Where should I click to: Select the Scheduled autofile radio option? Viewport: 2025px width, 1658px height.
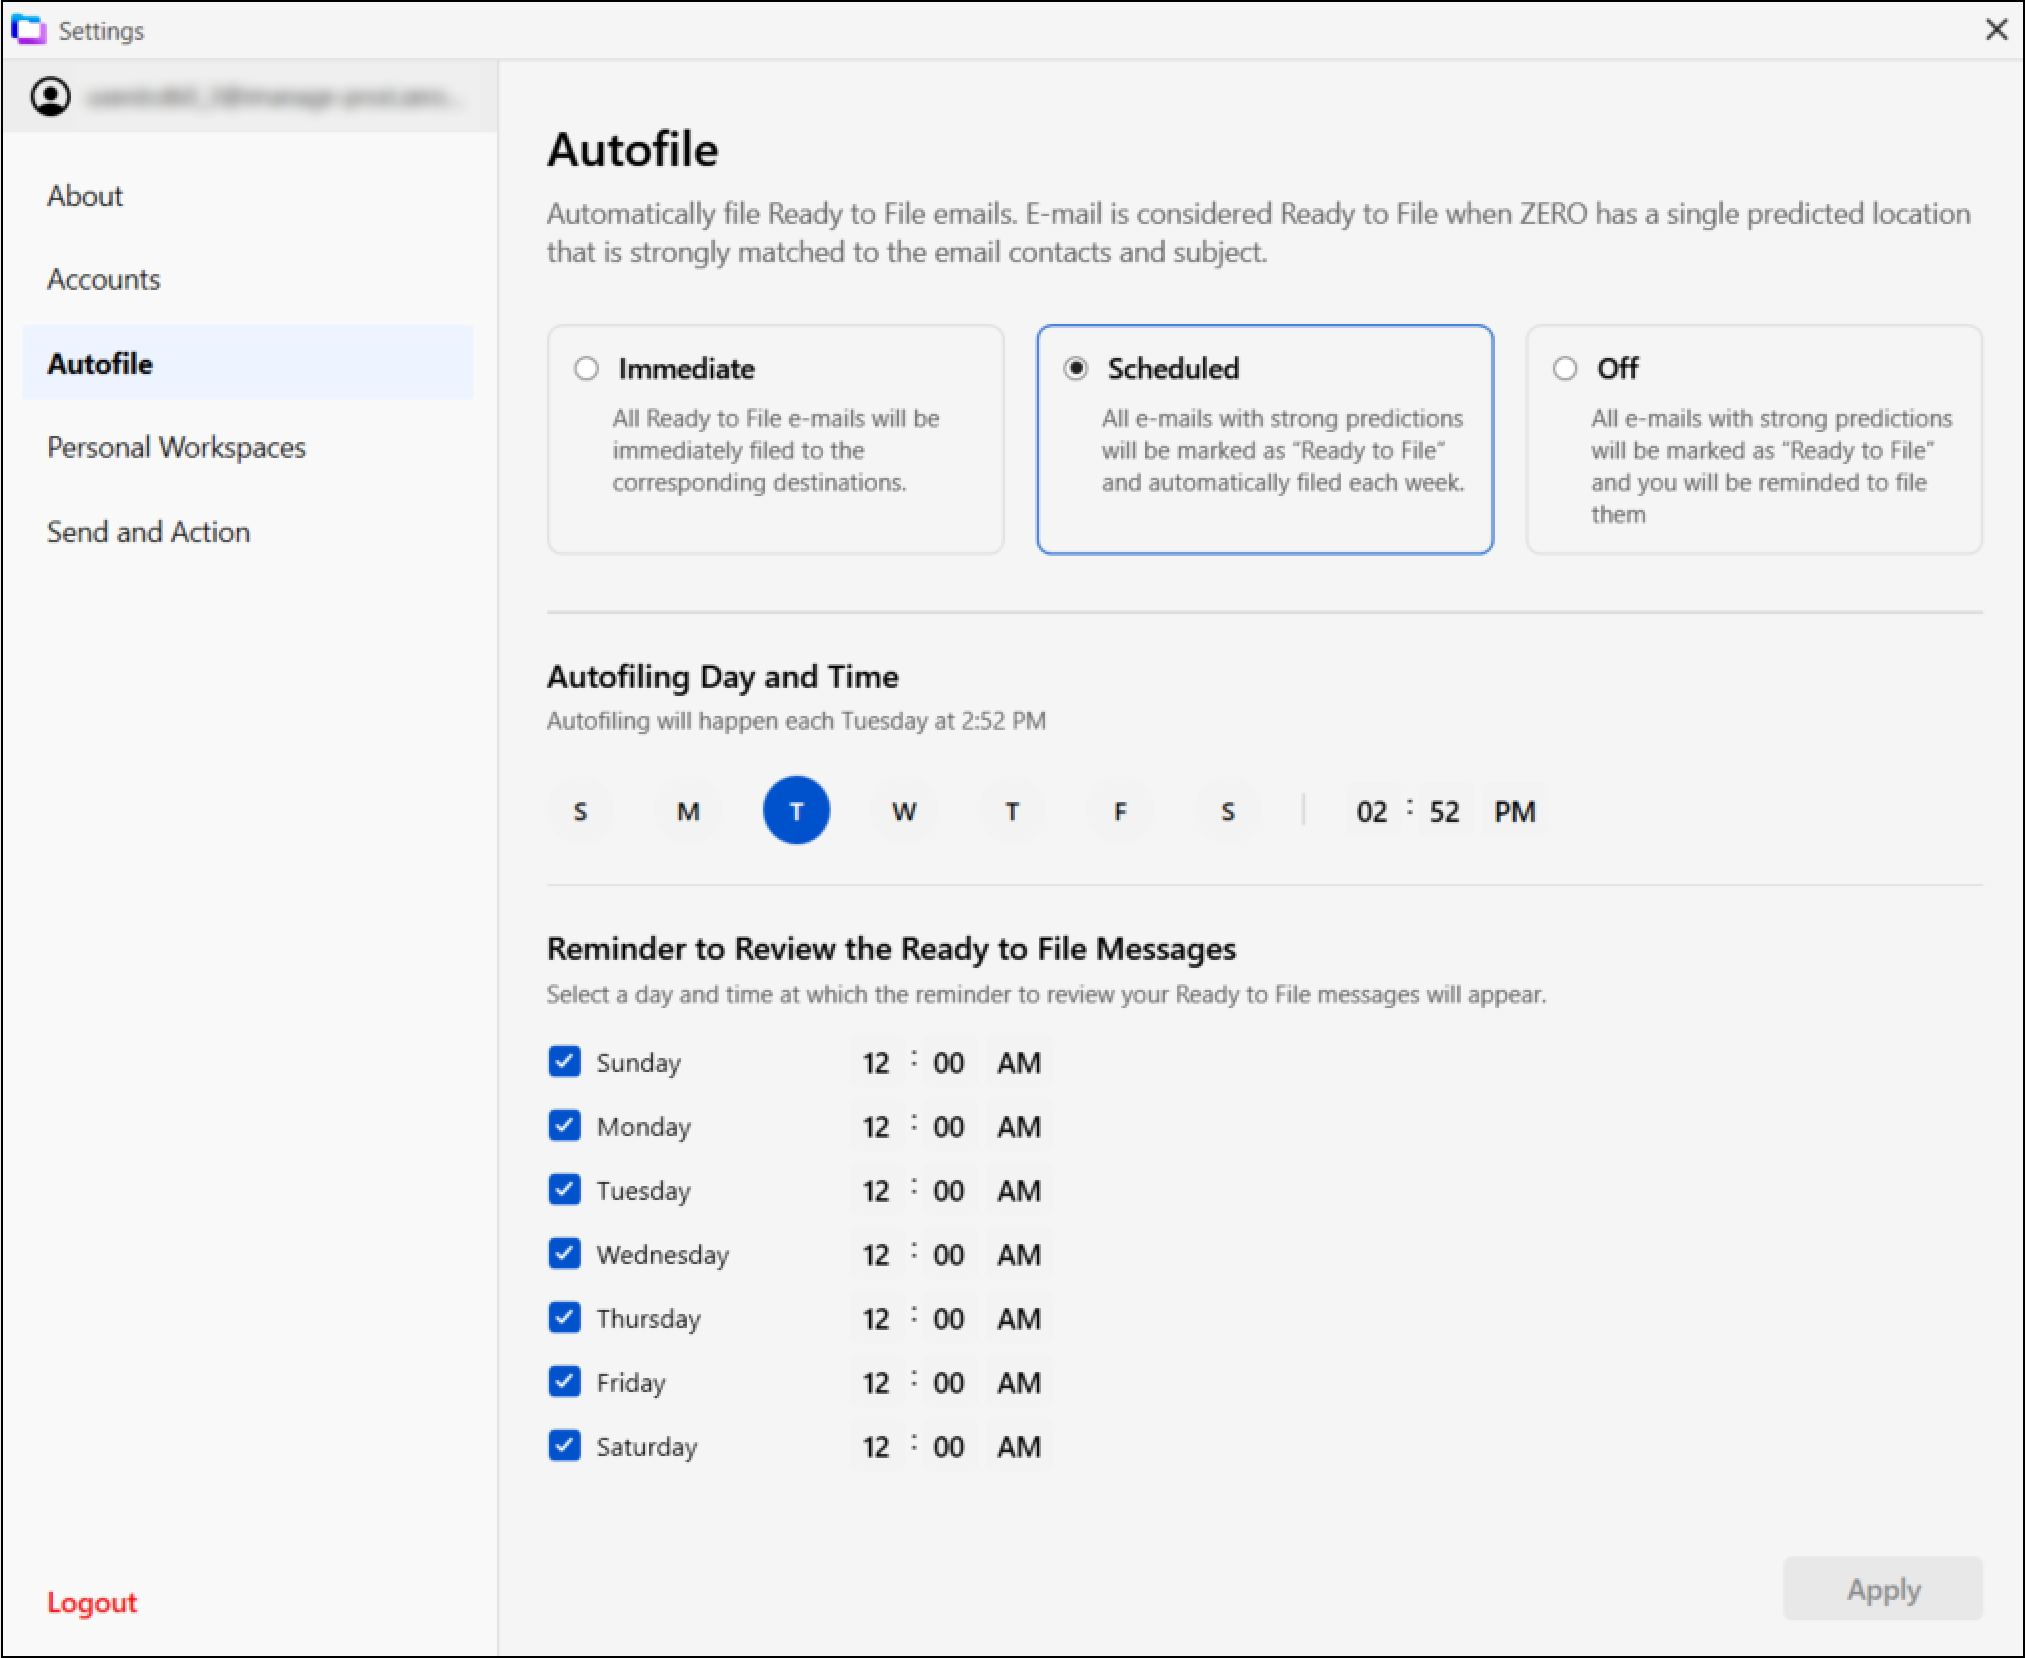(1076, 368)
